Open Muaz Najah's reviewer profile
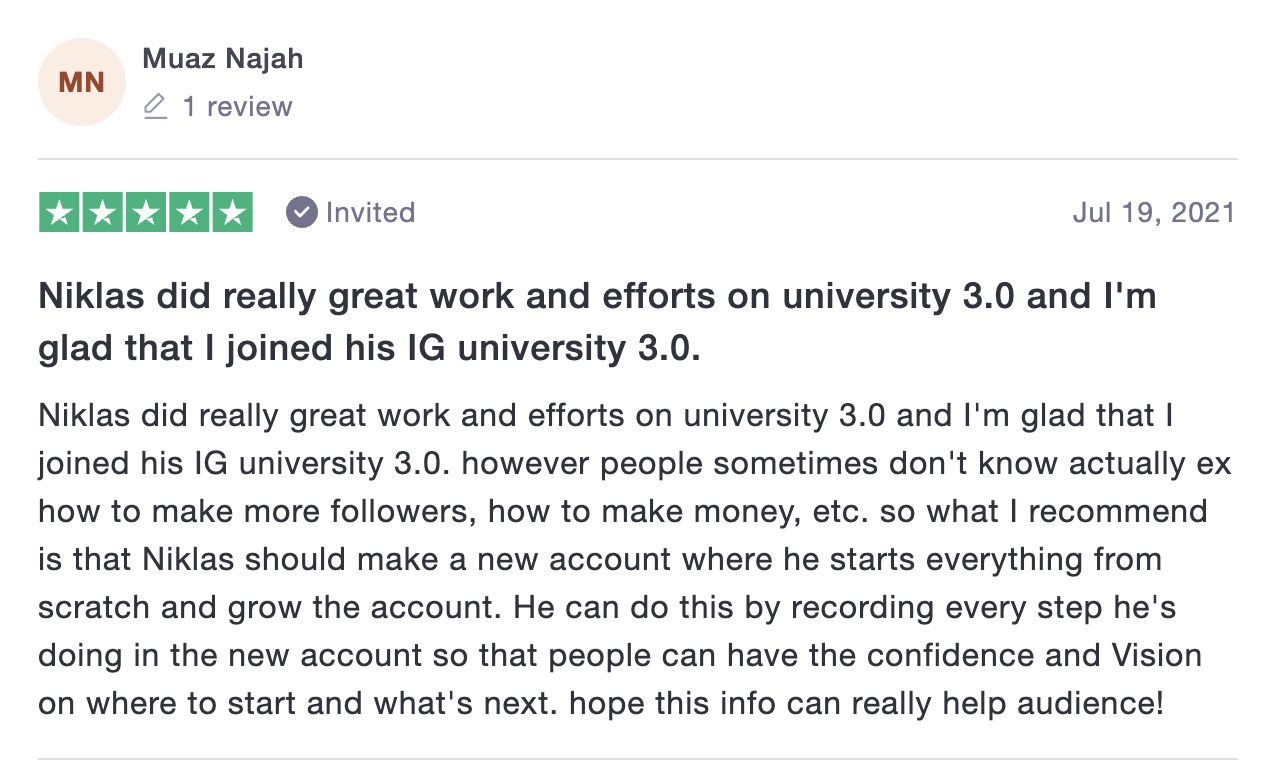1278x770 pixels. pos(223,59)
